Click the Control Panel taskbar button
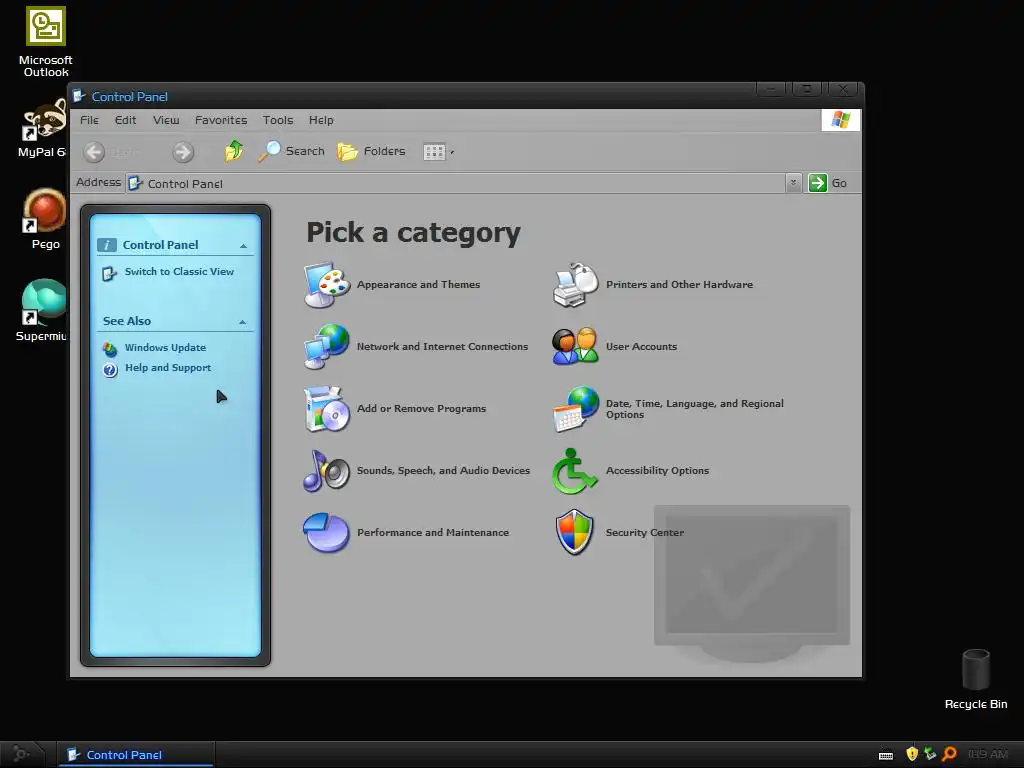This screenshot has width=1024, height=768. pos(135,755)
